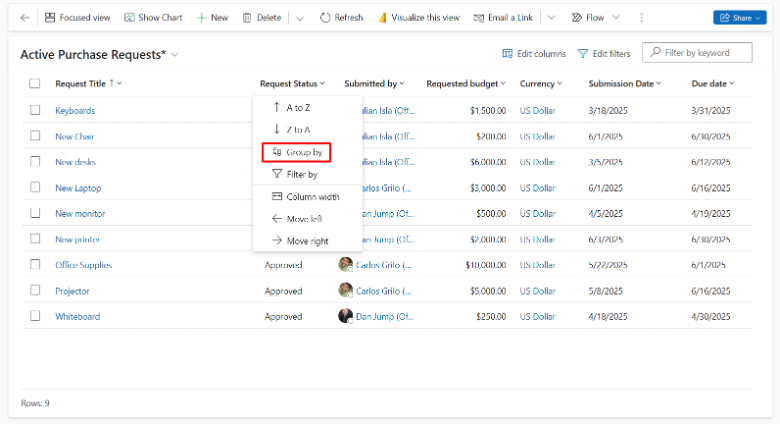Viewport: 780px width, 425px height.
Task: Open the Flow command
Action: pos(587,18)
